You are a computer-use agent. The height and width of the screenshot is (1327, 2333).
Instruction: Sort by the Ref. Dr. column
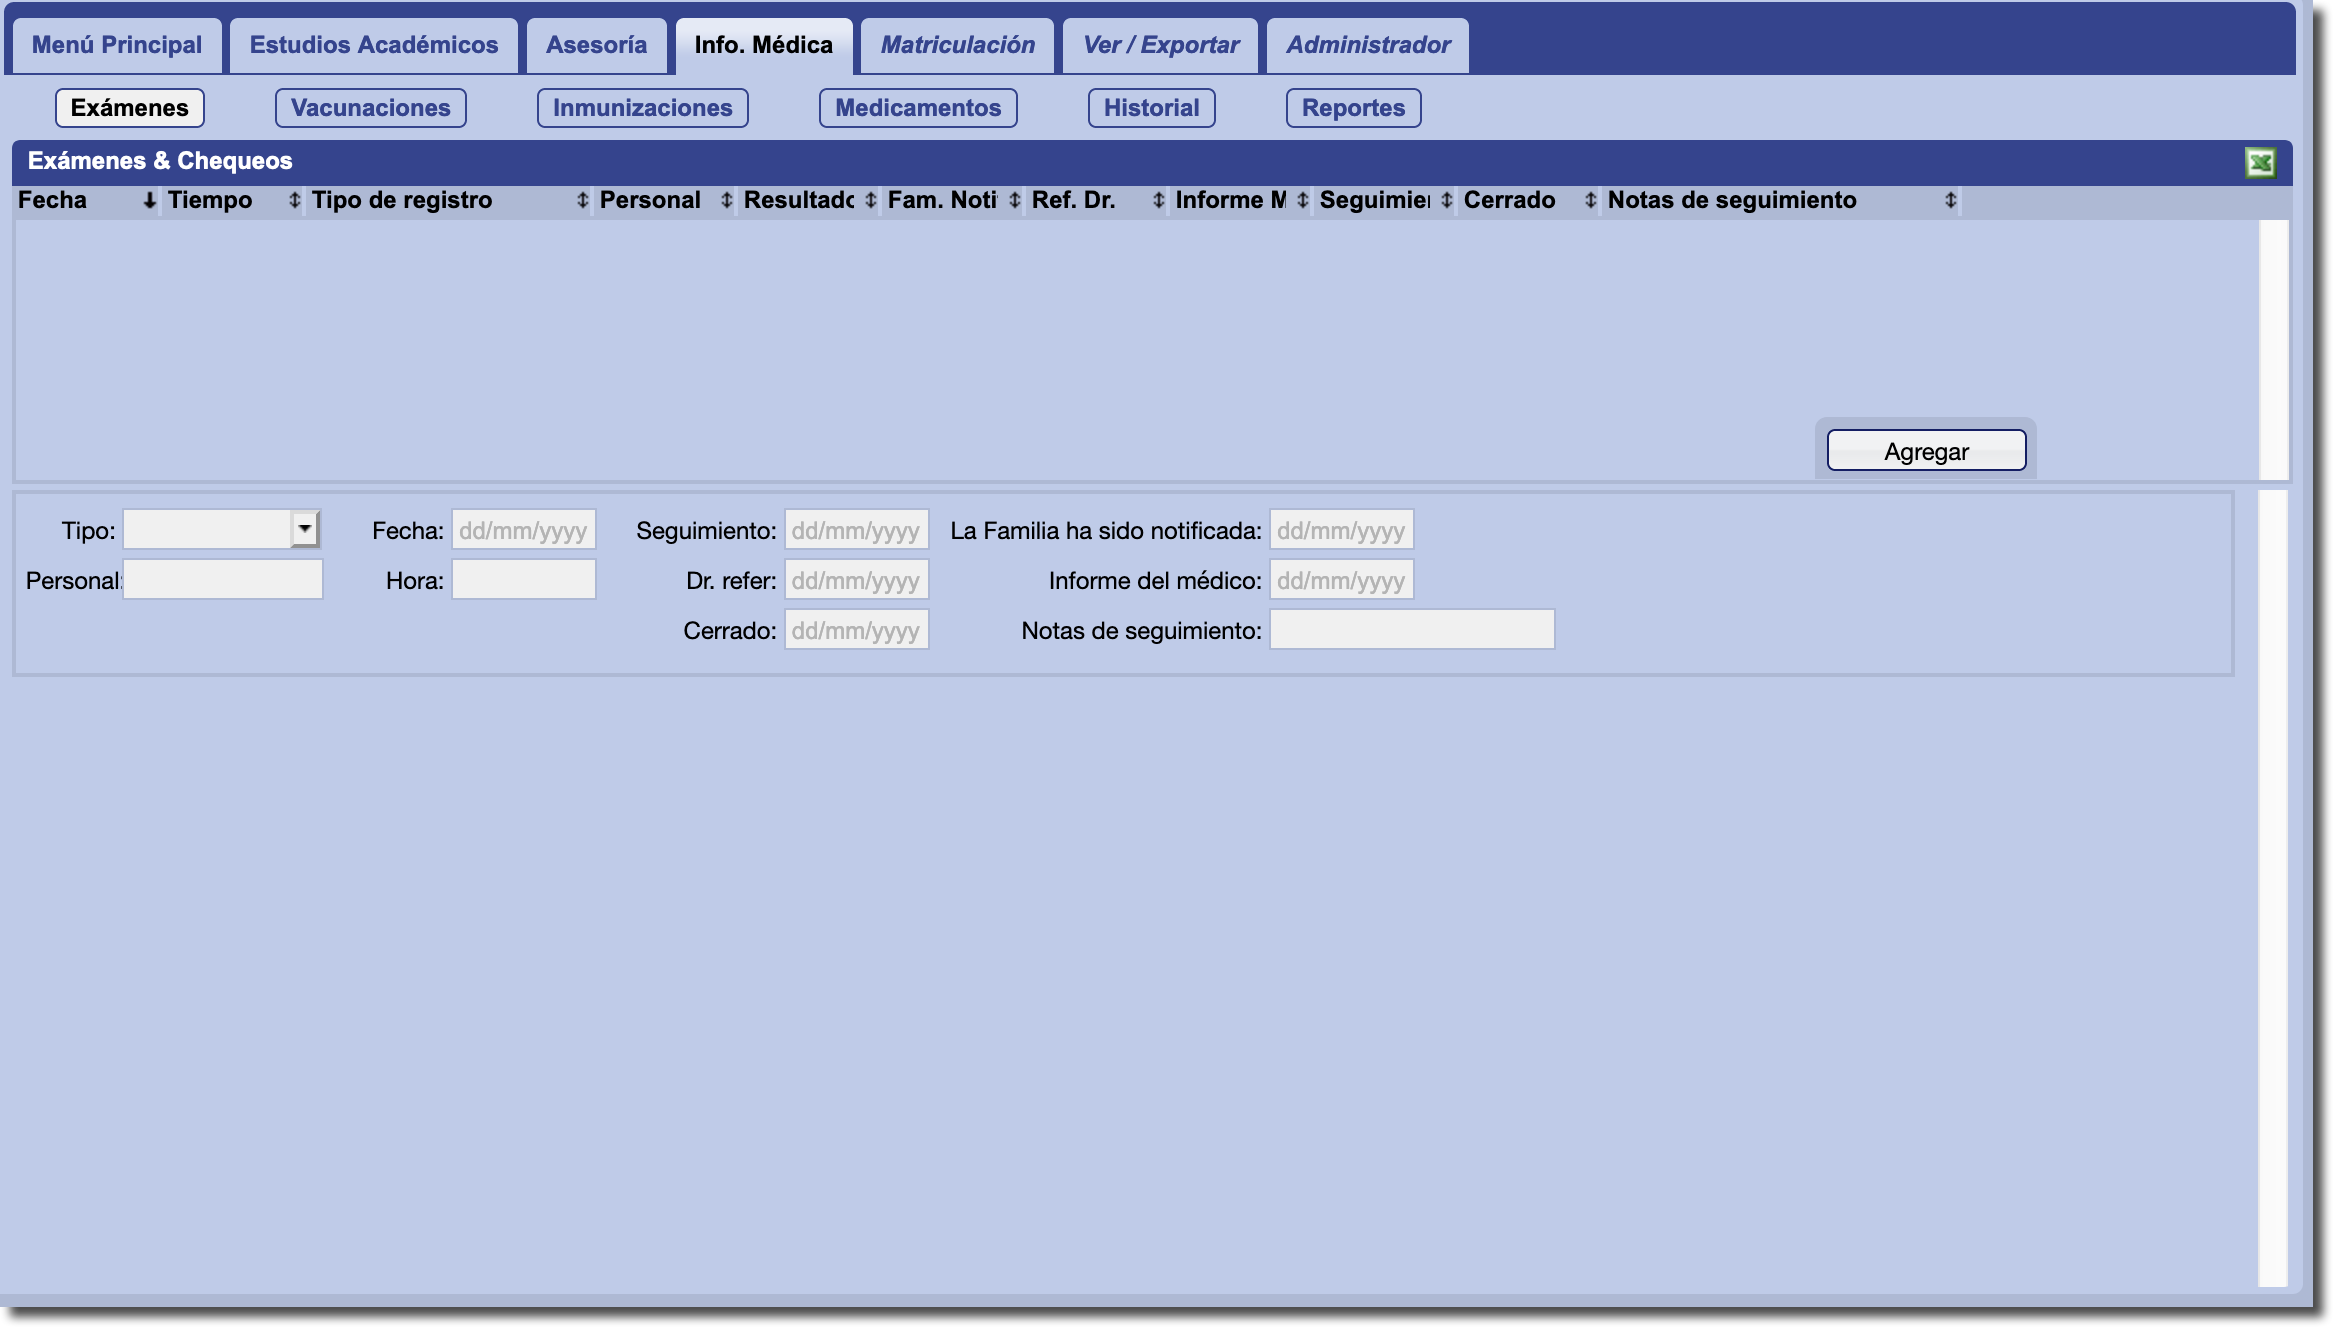tap(1158, 201)
